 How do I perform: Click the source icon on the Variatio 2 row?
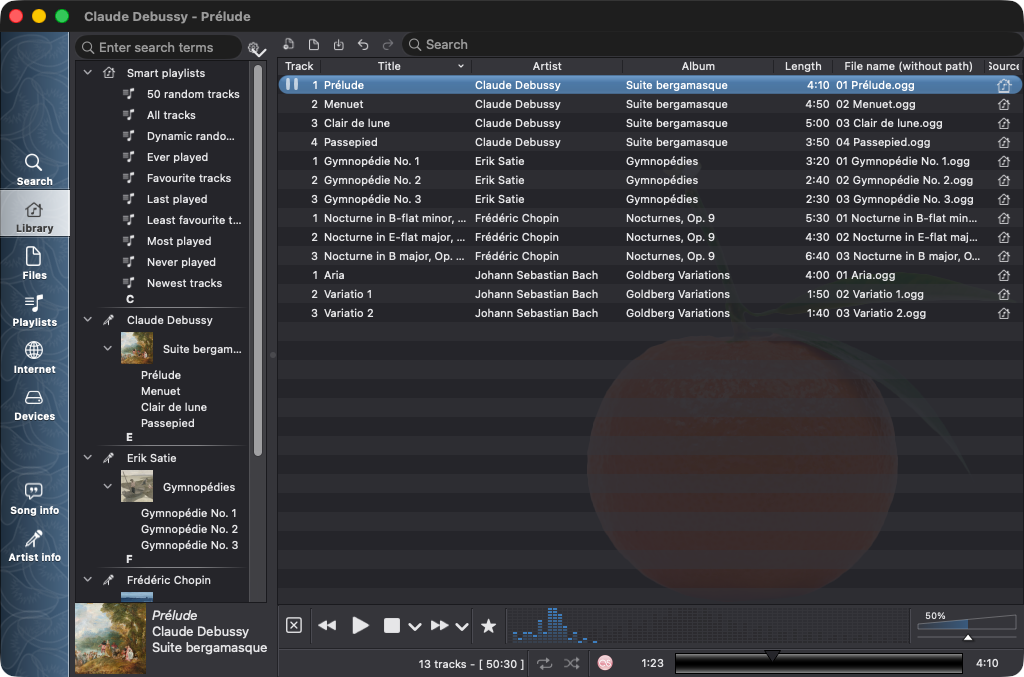pyautogui.click(x=1004, y=313)
